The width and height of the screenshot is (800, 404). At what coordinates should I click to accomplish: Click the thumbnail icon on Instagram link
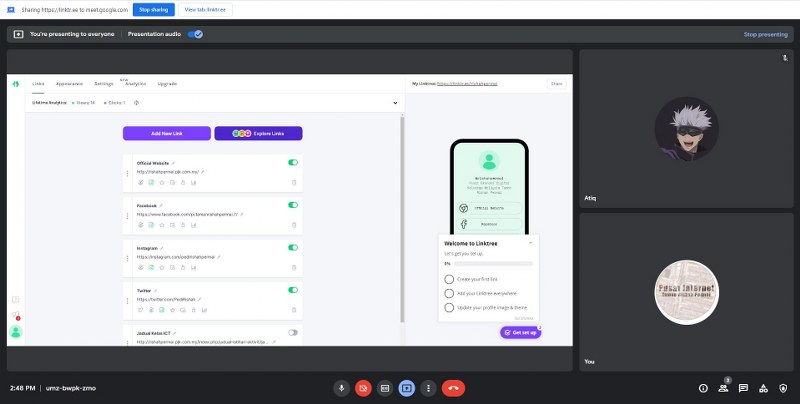click(151, 267)
